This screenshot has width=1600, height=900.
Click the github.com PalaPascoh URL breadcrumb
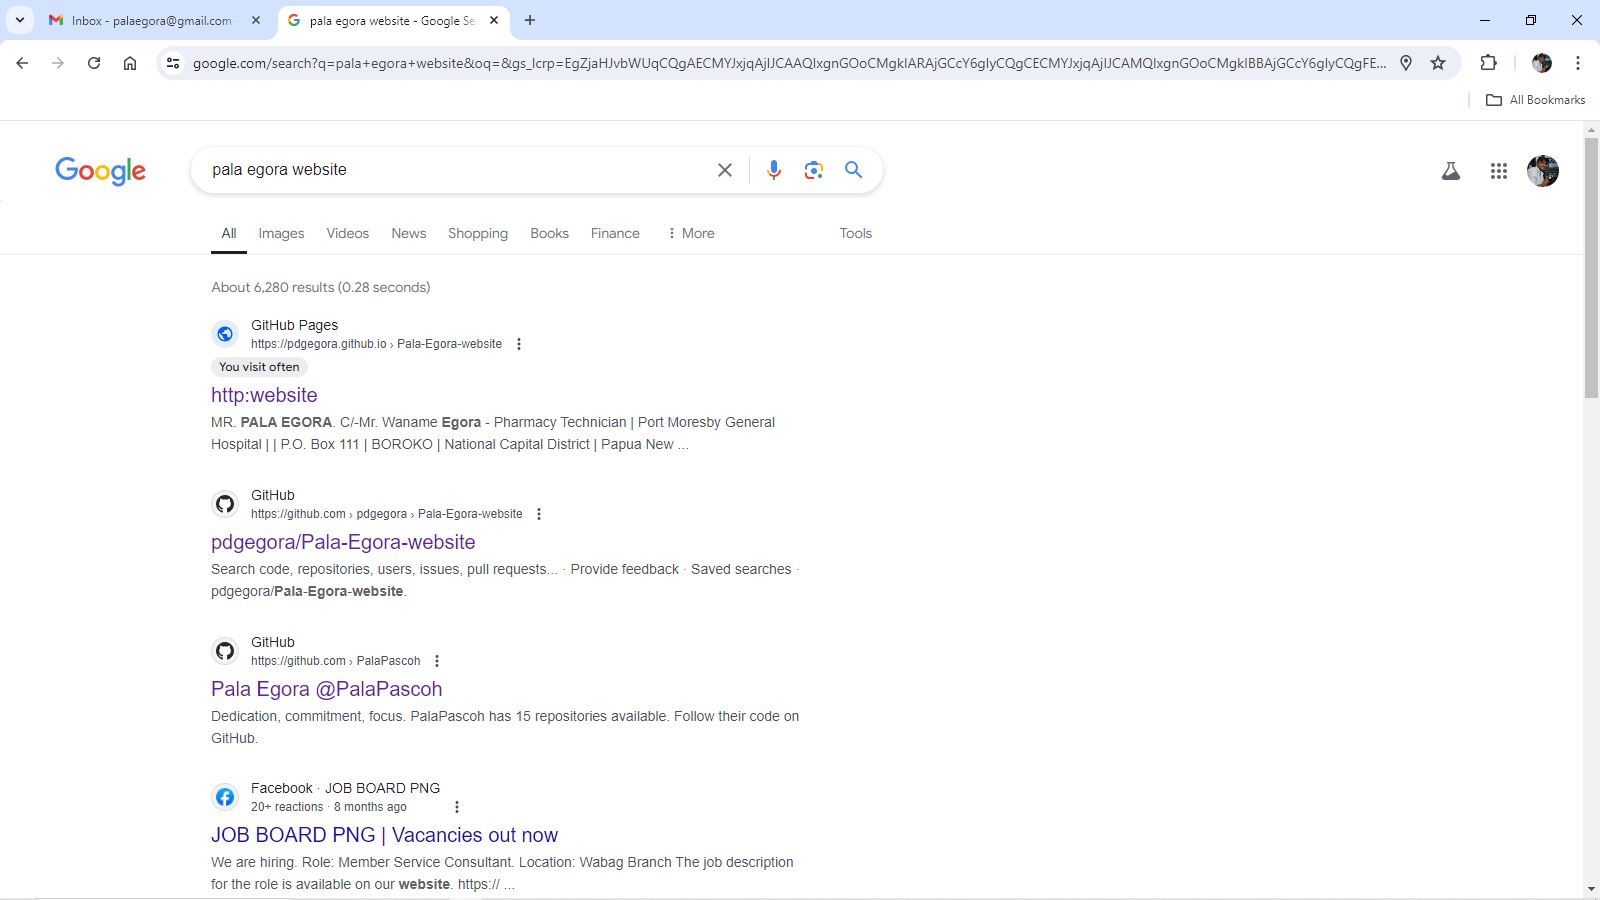[x=336, y=661]
